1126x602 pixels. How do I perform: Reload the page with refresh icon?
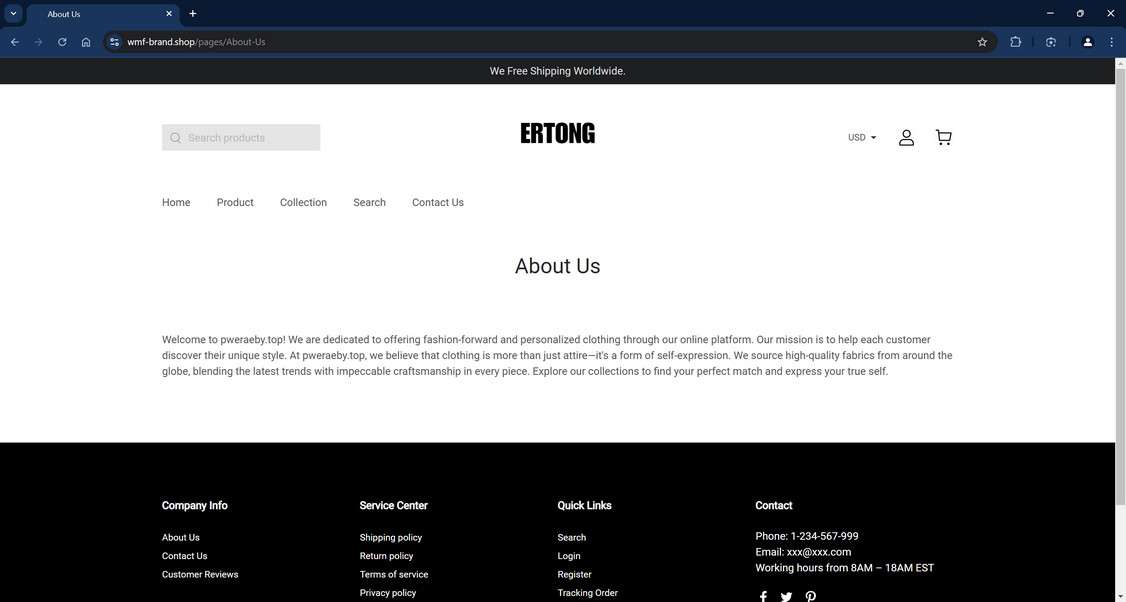pyautogui.click(x=62, y=42)
